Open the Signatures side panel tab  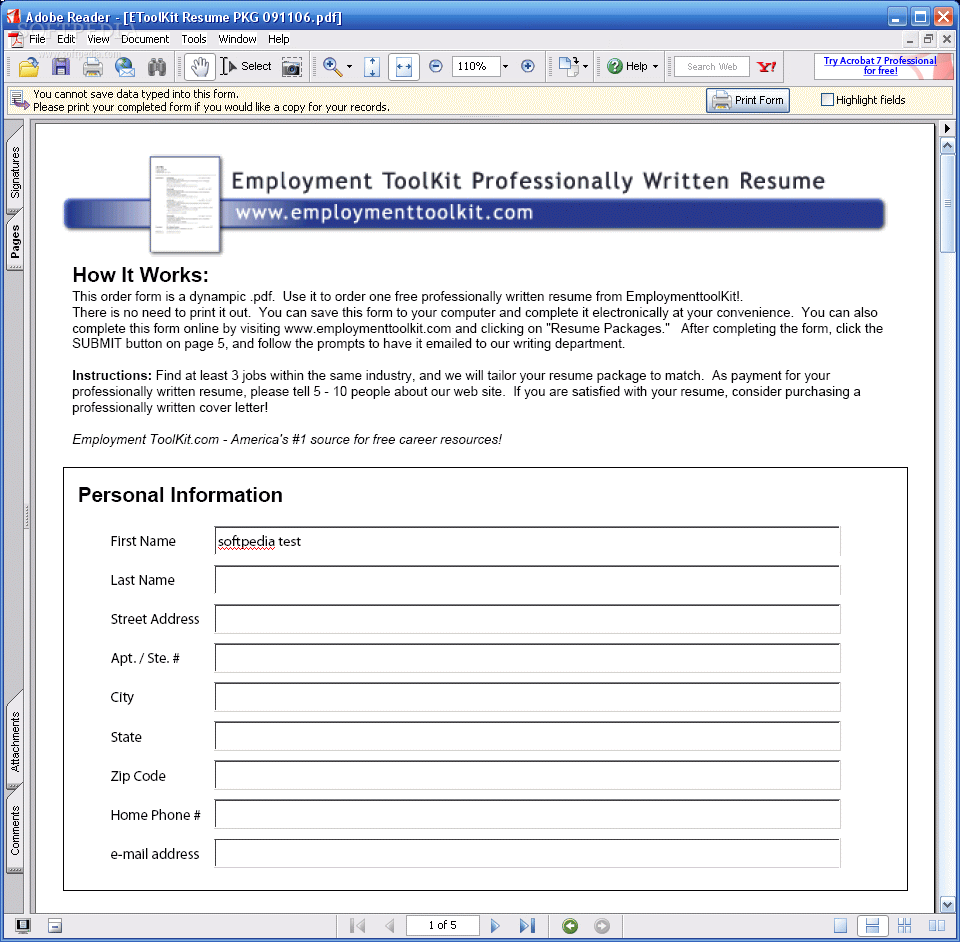(x=15, y=172)
